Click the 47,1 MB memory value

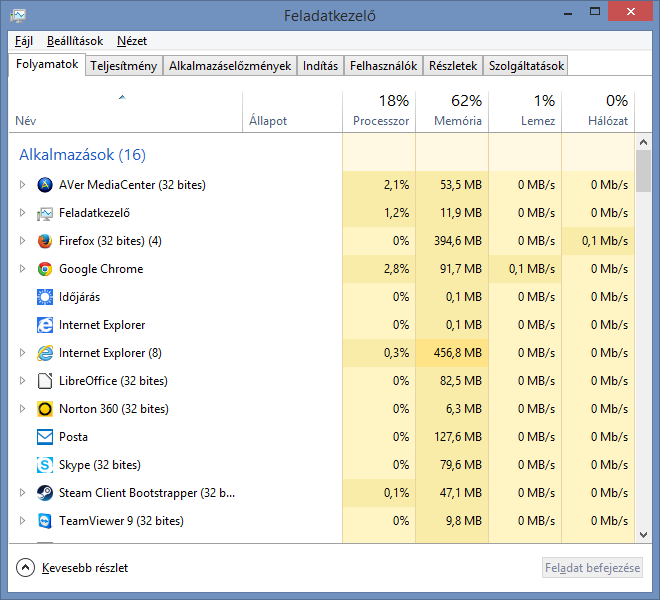click(460, 493)
